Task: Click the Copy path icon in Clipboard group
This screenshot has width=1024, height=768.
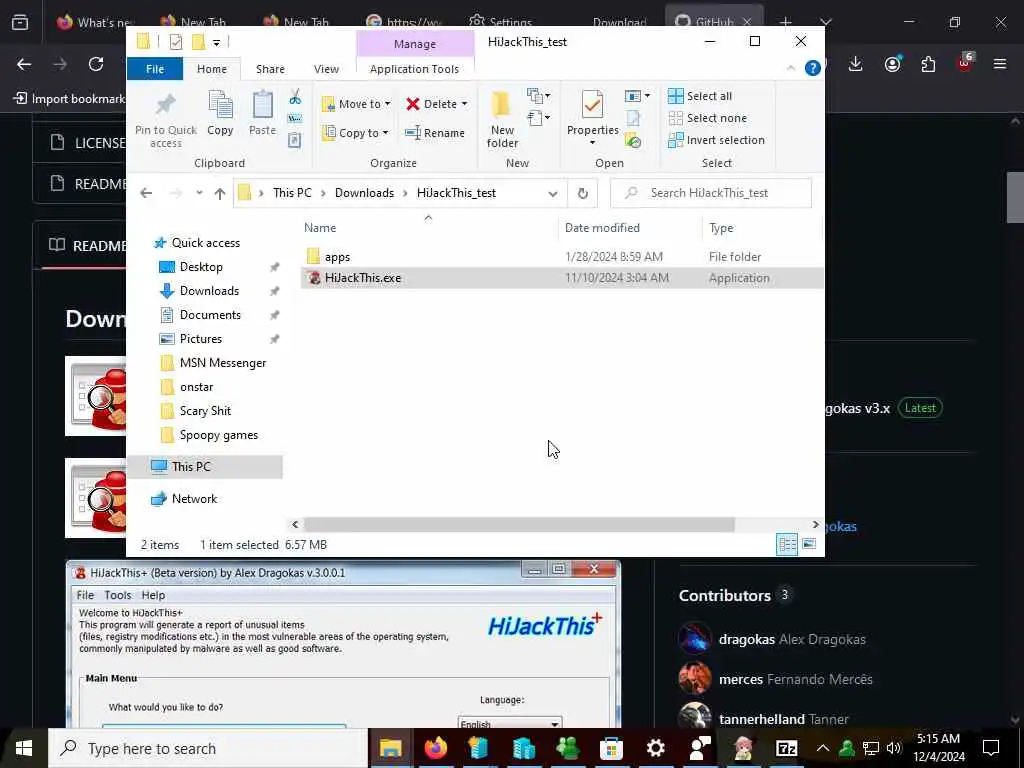Action: (295, 119)
